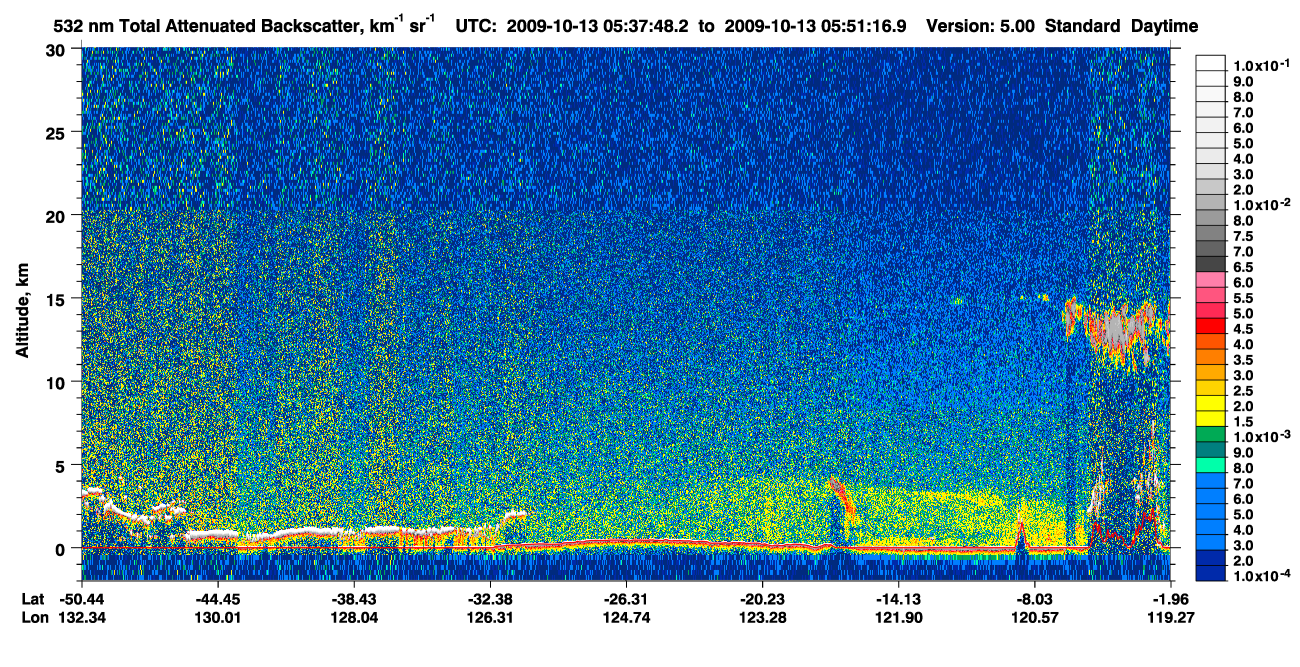Click the word "Standard" in the header

pyautogui.click(x=1082, y=25)
